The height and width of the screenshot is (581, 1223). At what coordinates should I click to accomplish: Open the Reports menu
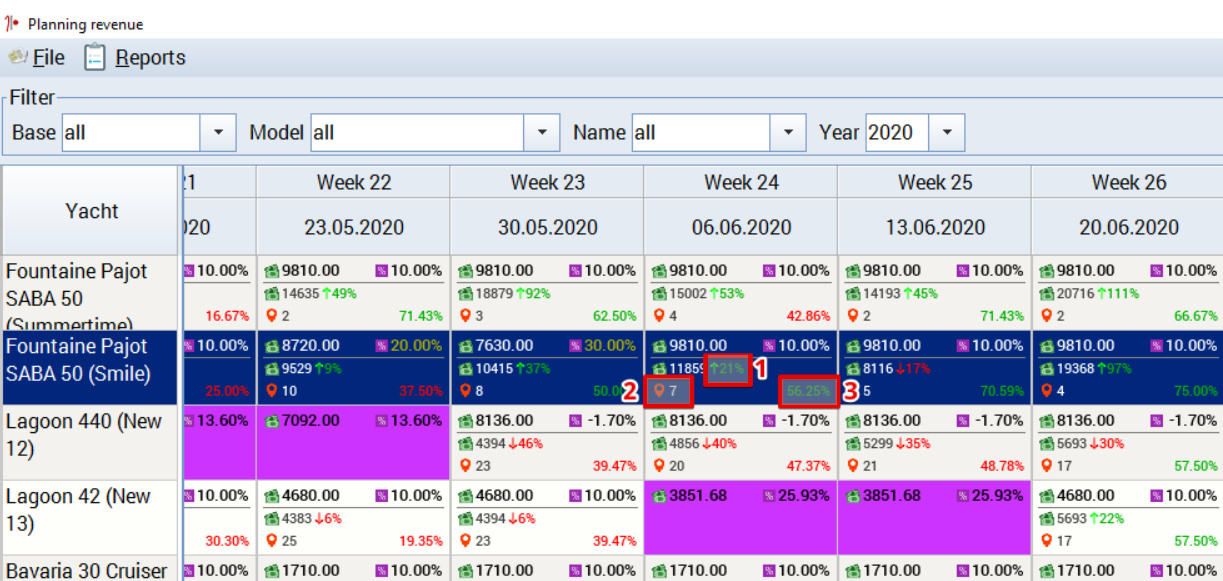click(135, 58)
